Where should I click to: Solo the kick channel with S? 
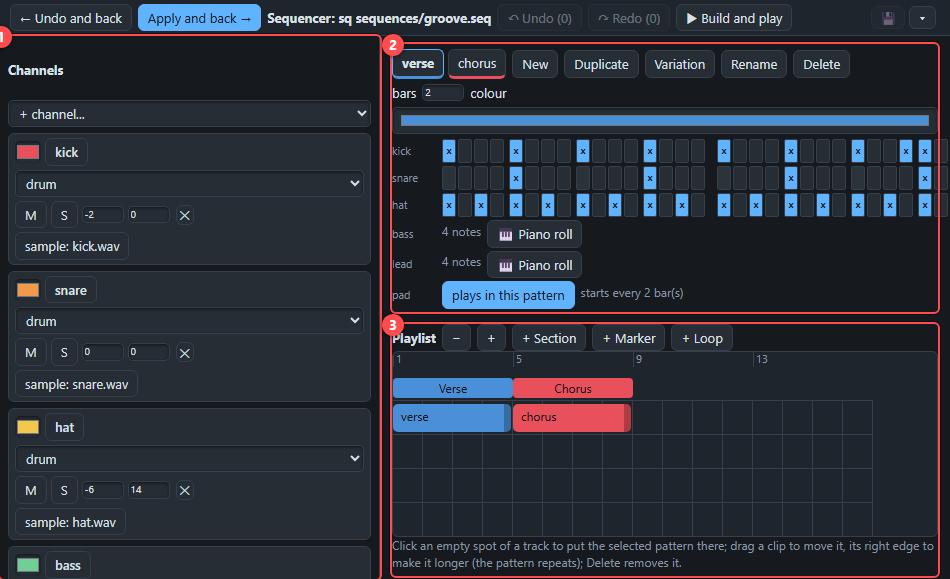64,215
